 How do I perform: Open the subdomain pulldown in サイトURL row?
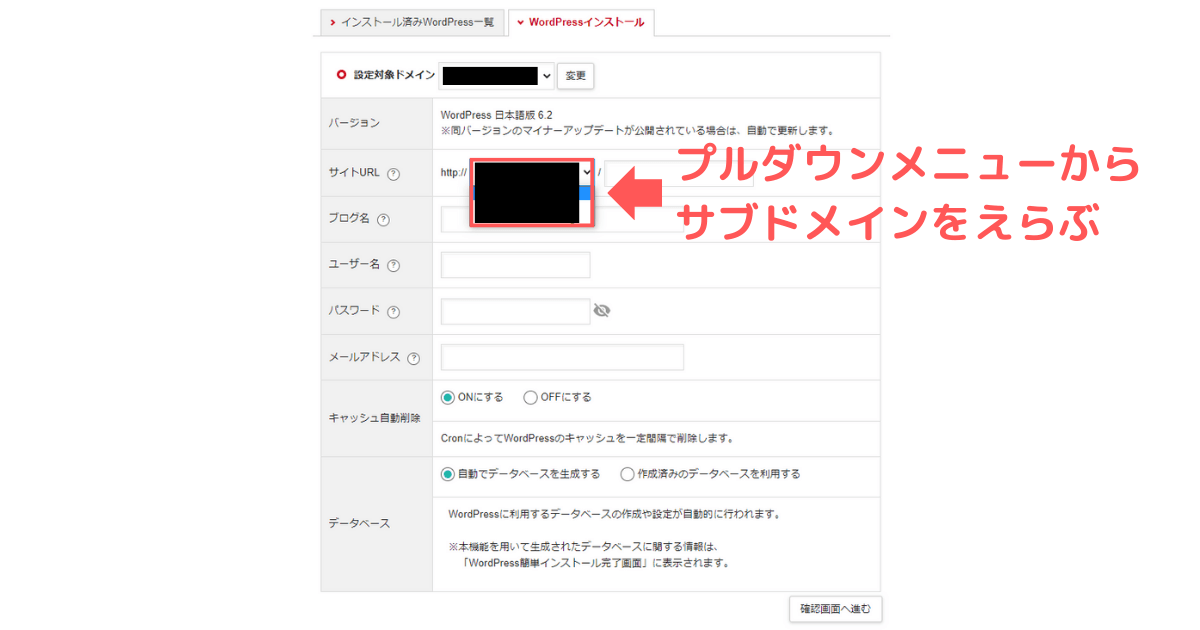[585, 172]
